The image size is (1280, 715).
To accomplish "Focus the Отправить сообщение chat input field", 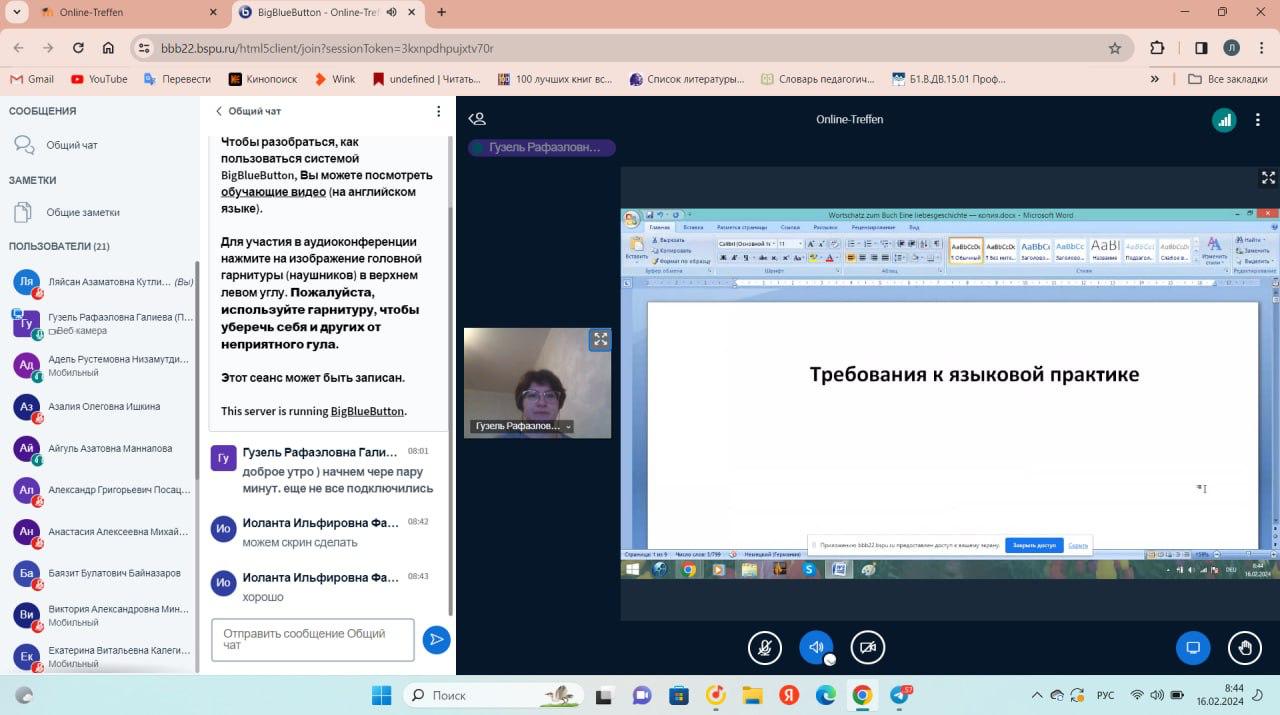I will pyautogui.click(x=312, y=639).
